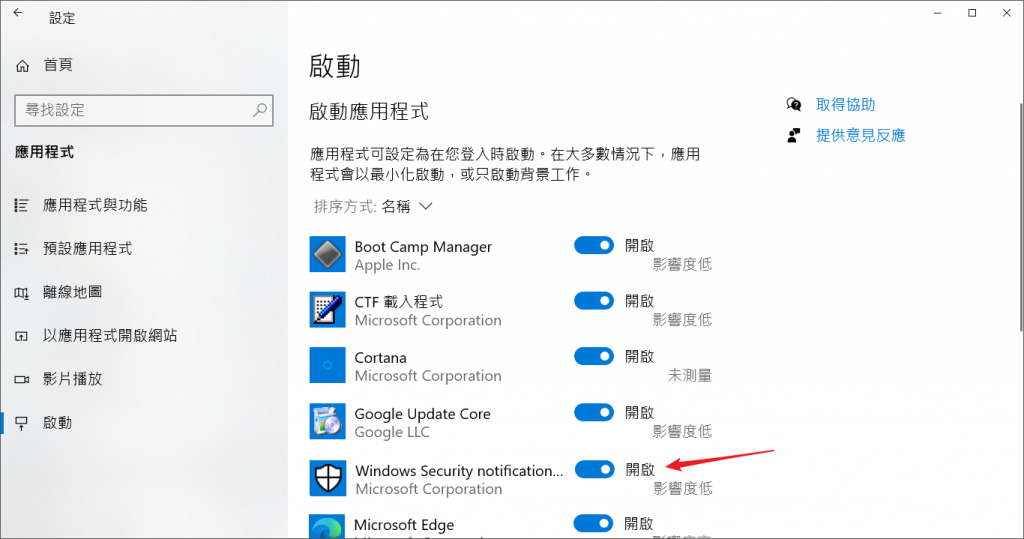Maximize the Settings window
Screen dimensions: 1024x539
(972, 13)
